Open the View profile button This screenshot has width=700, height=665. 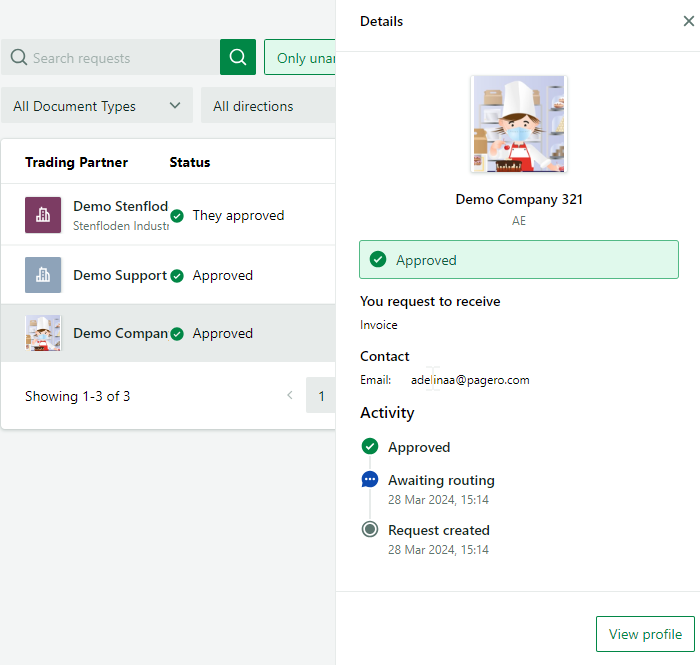point(645,634)
